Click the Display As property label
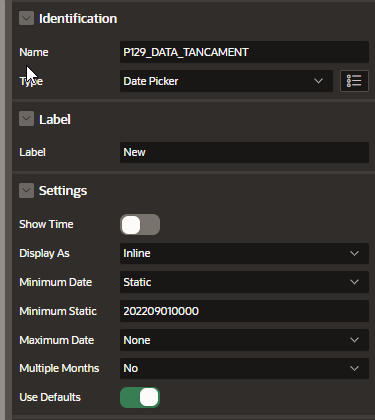 [x=44, y=253]
